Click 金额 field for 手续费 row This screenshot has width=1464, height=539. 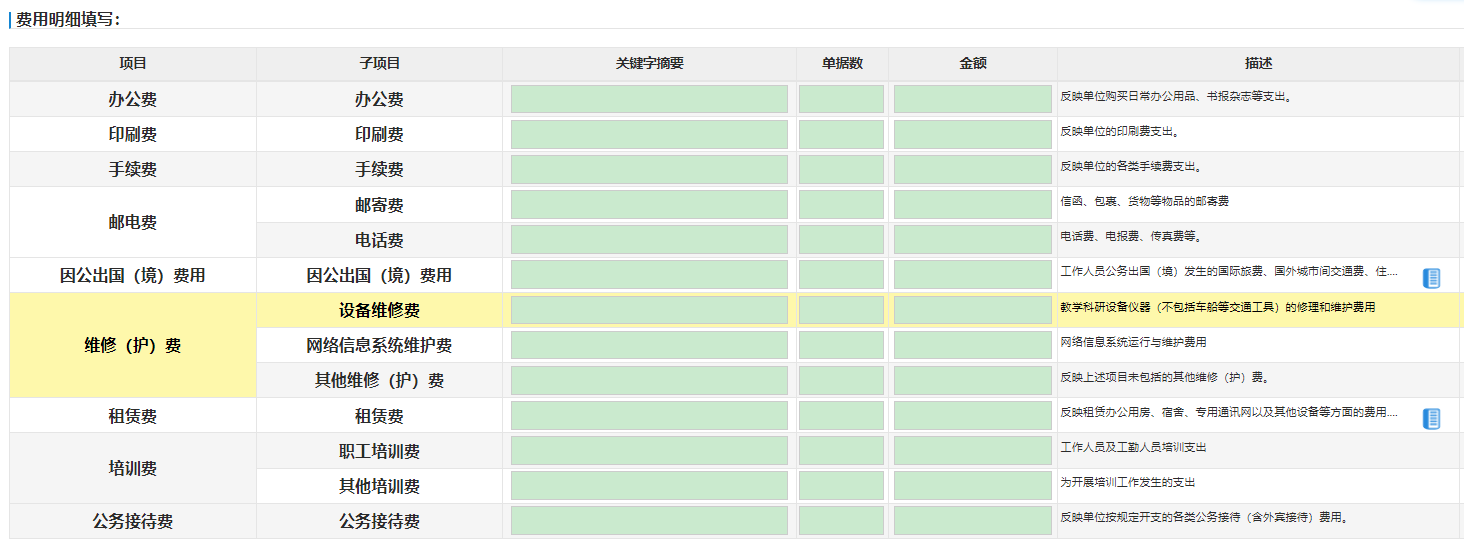pos(972,169)
